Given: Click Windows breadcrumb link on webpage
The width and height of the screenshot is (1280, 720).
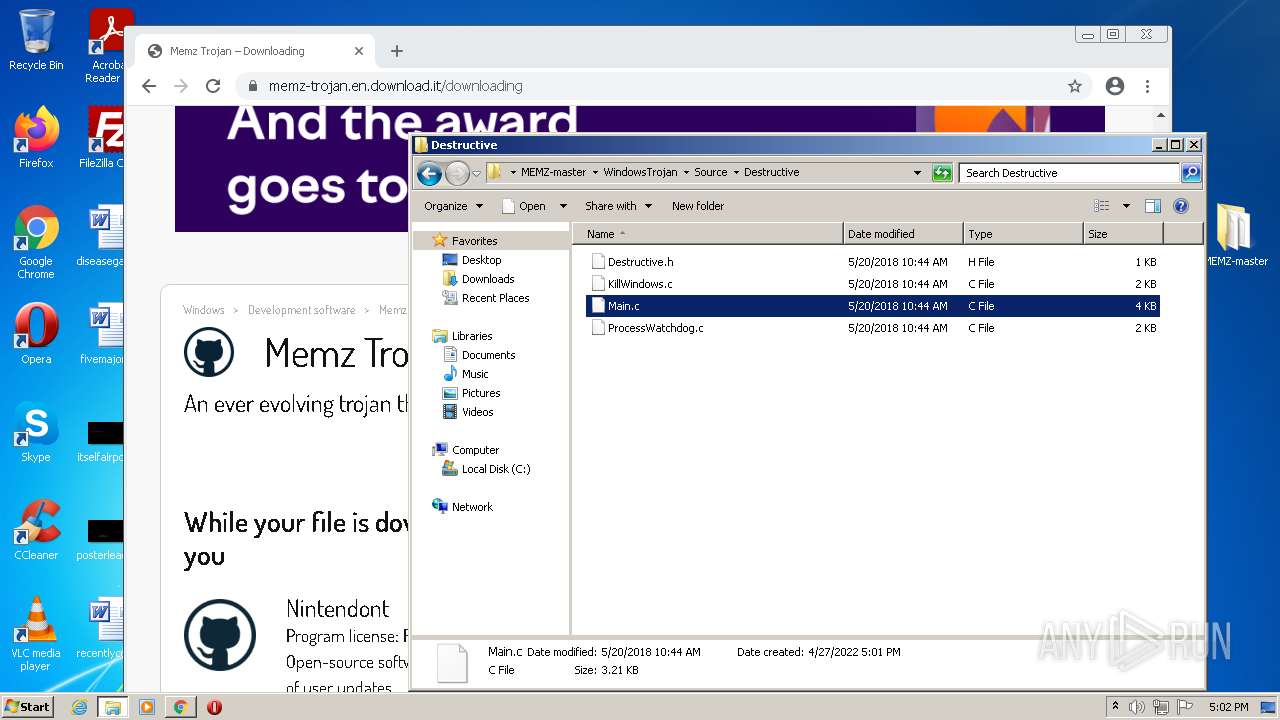Looking at the screenshot, I should (x=203, y=310).
